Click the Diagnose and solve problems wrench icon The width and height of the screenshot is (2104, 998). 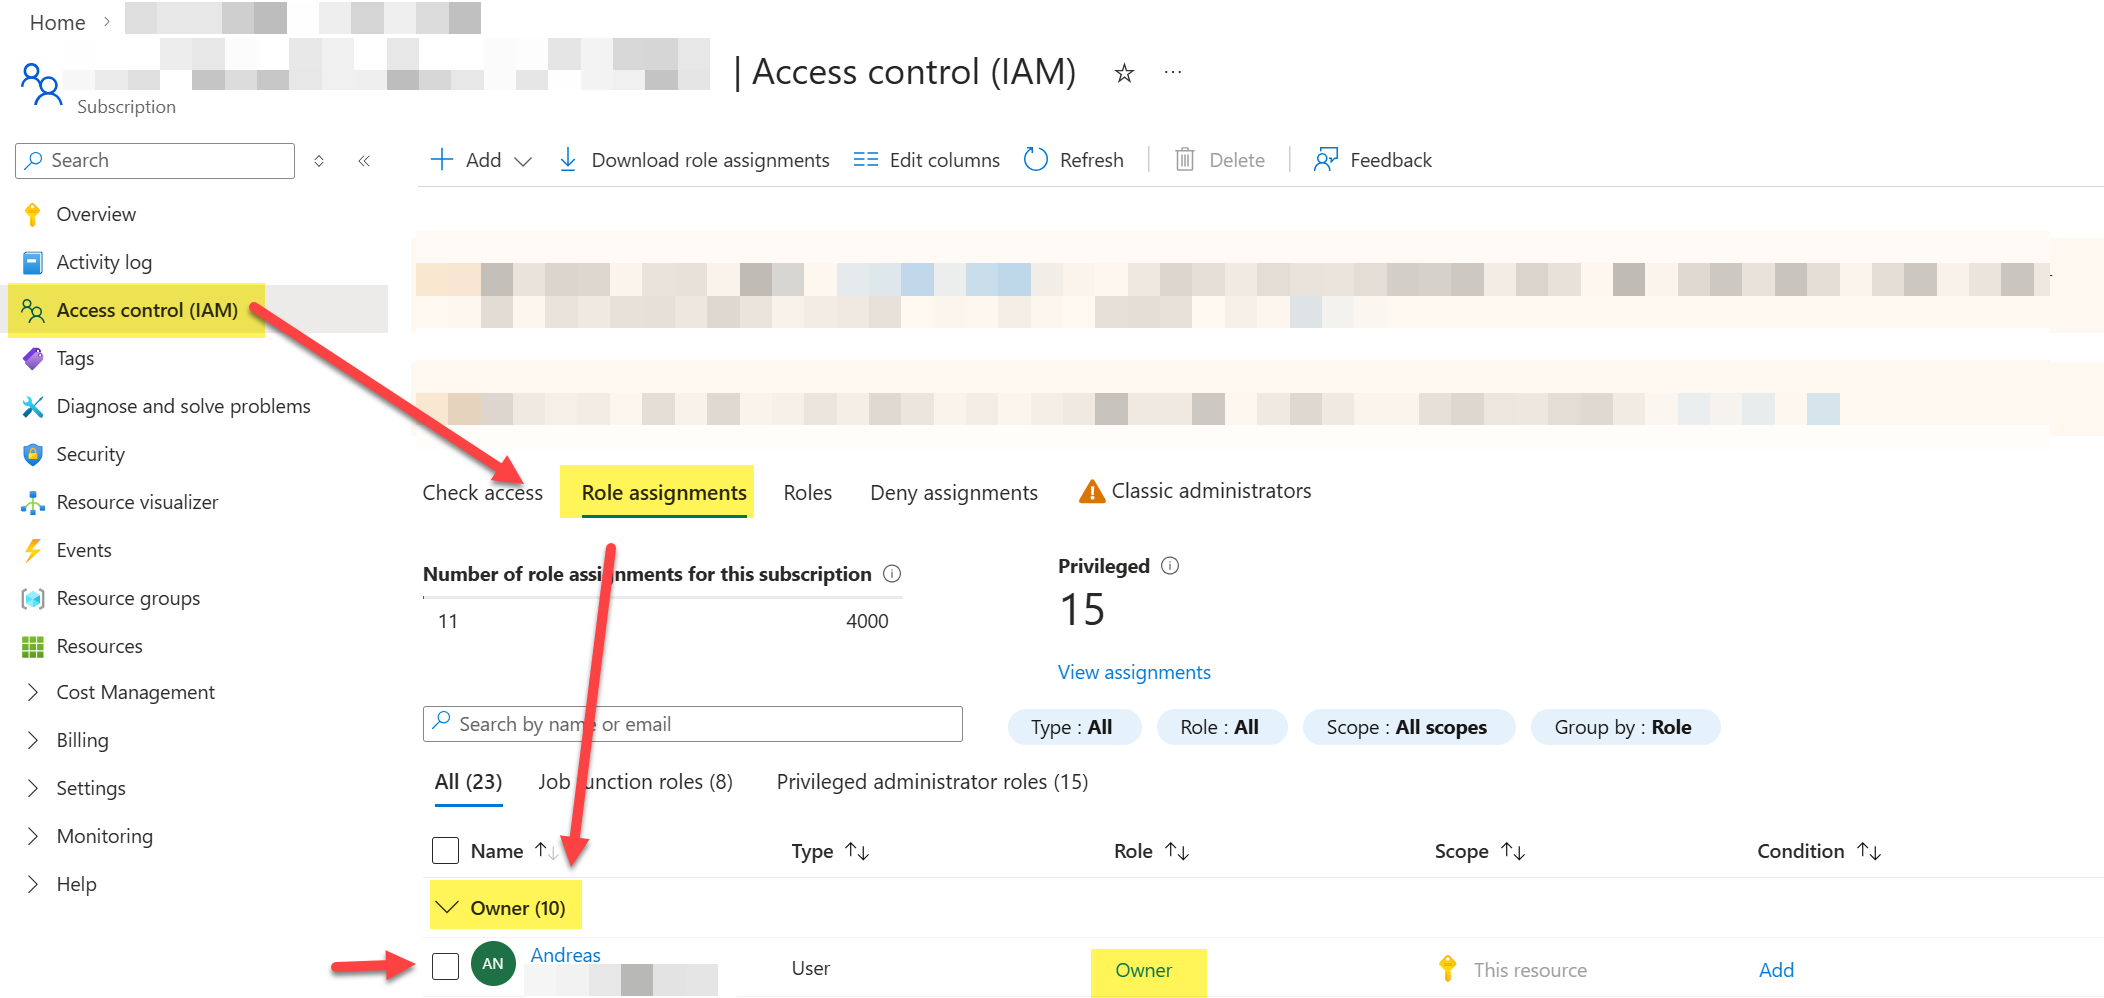(x=33, y=406)
